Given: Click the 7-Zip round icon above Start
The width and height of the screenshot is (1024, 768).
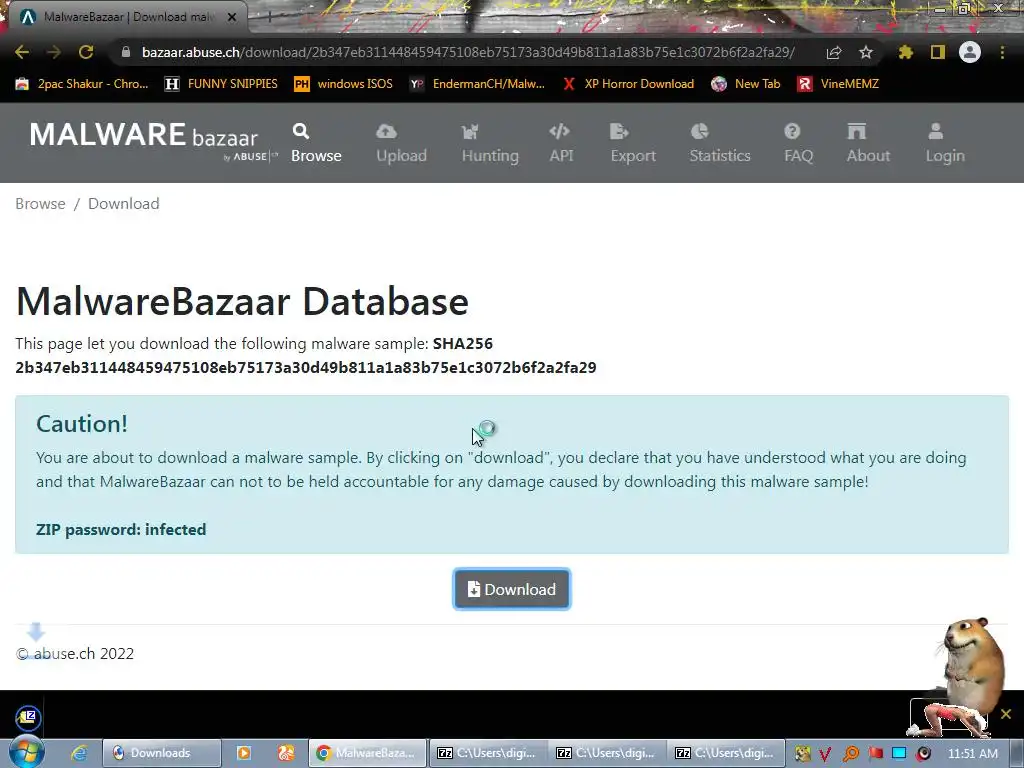Looking at the screenshot, I should pos(28,718).
